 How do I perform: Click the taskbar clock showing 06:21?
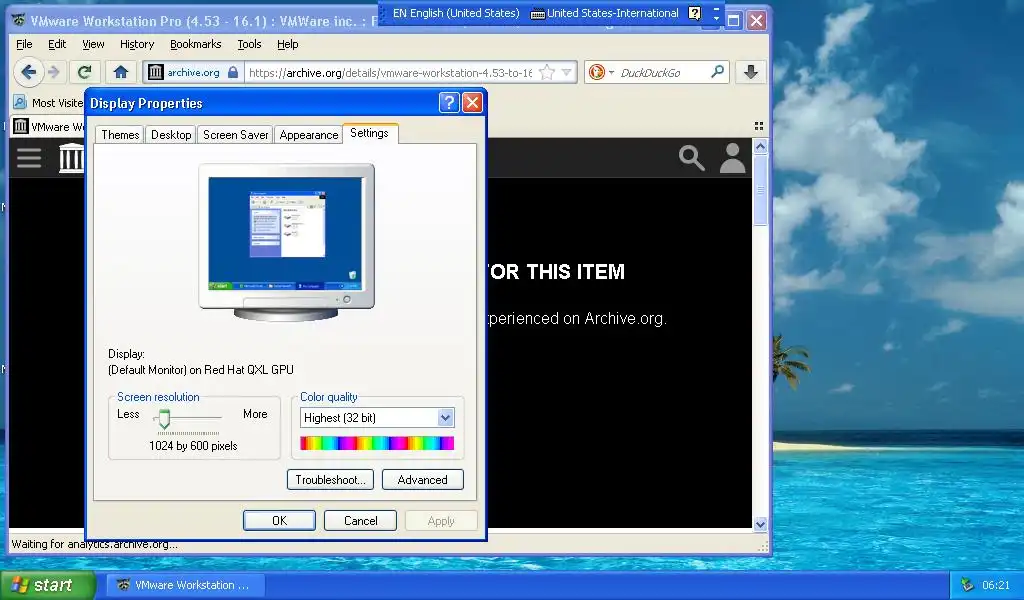click(996, 585)
